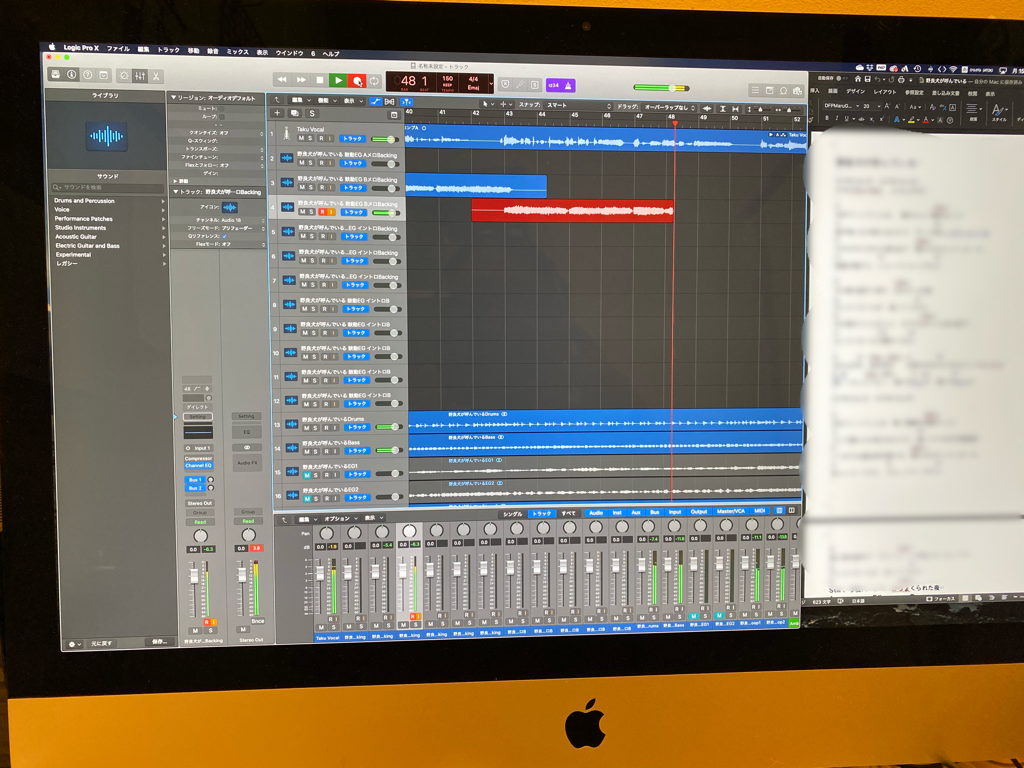This screenshot has height=768, width=1024.
Task: Toggle the Mixer faders icon in toolbar
Action: 140,76
